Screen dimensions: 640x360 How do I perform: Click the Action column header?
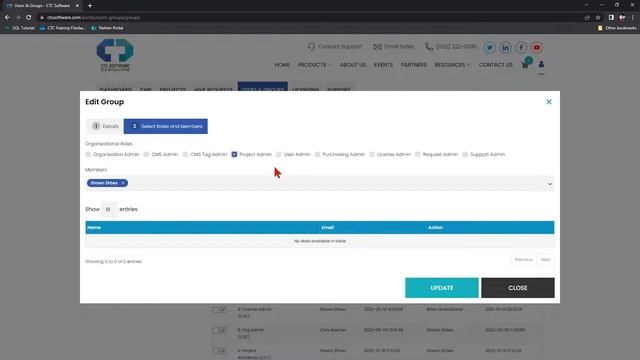tap(436, 227)
